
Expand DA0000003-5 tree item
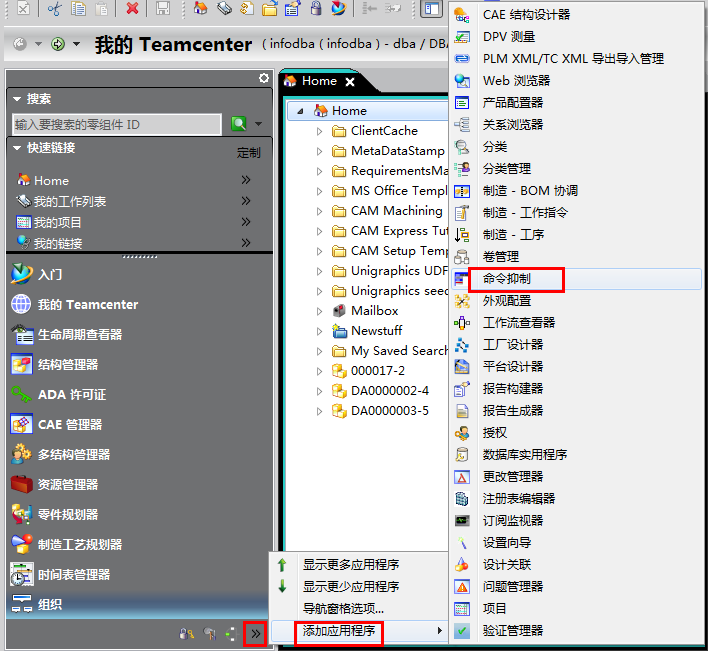pyautogui.click(x=319, y=411)
